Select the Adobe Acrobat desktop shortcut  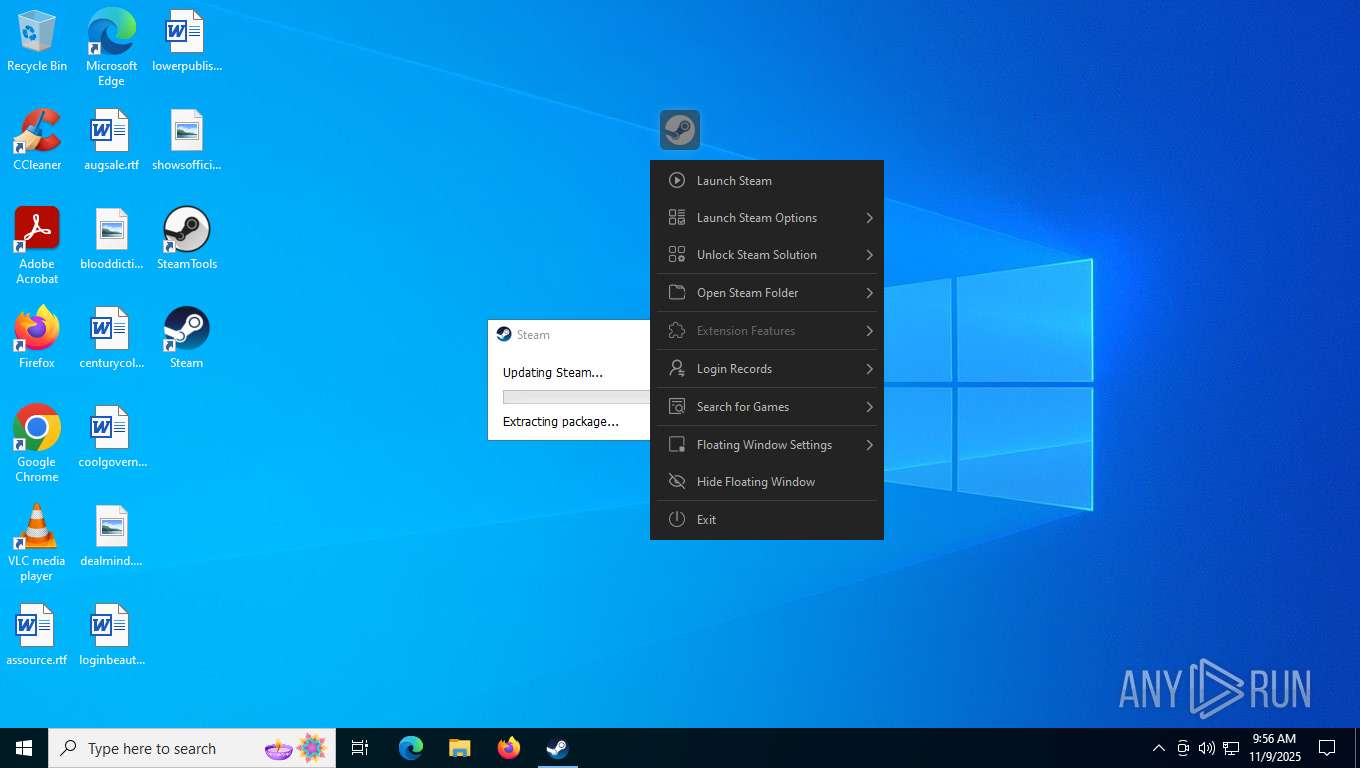coord(37,246)
